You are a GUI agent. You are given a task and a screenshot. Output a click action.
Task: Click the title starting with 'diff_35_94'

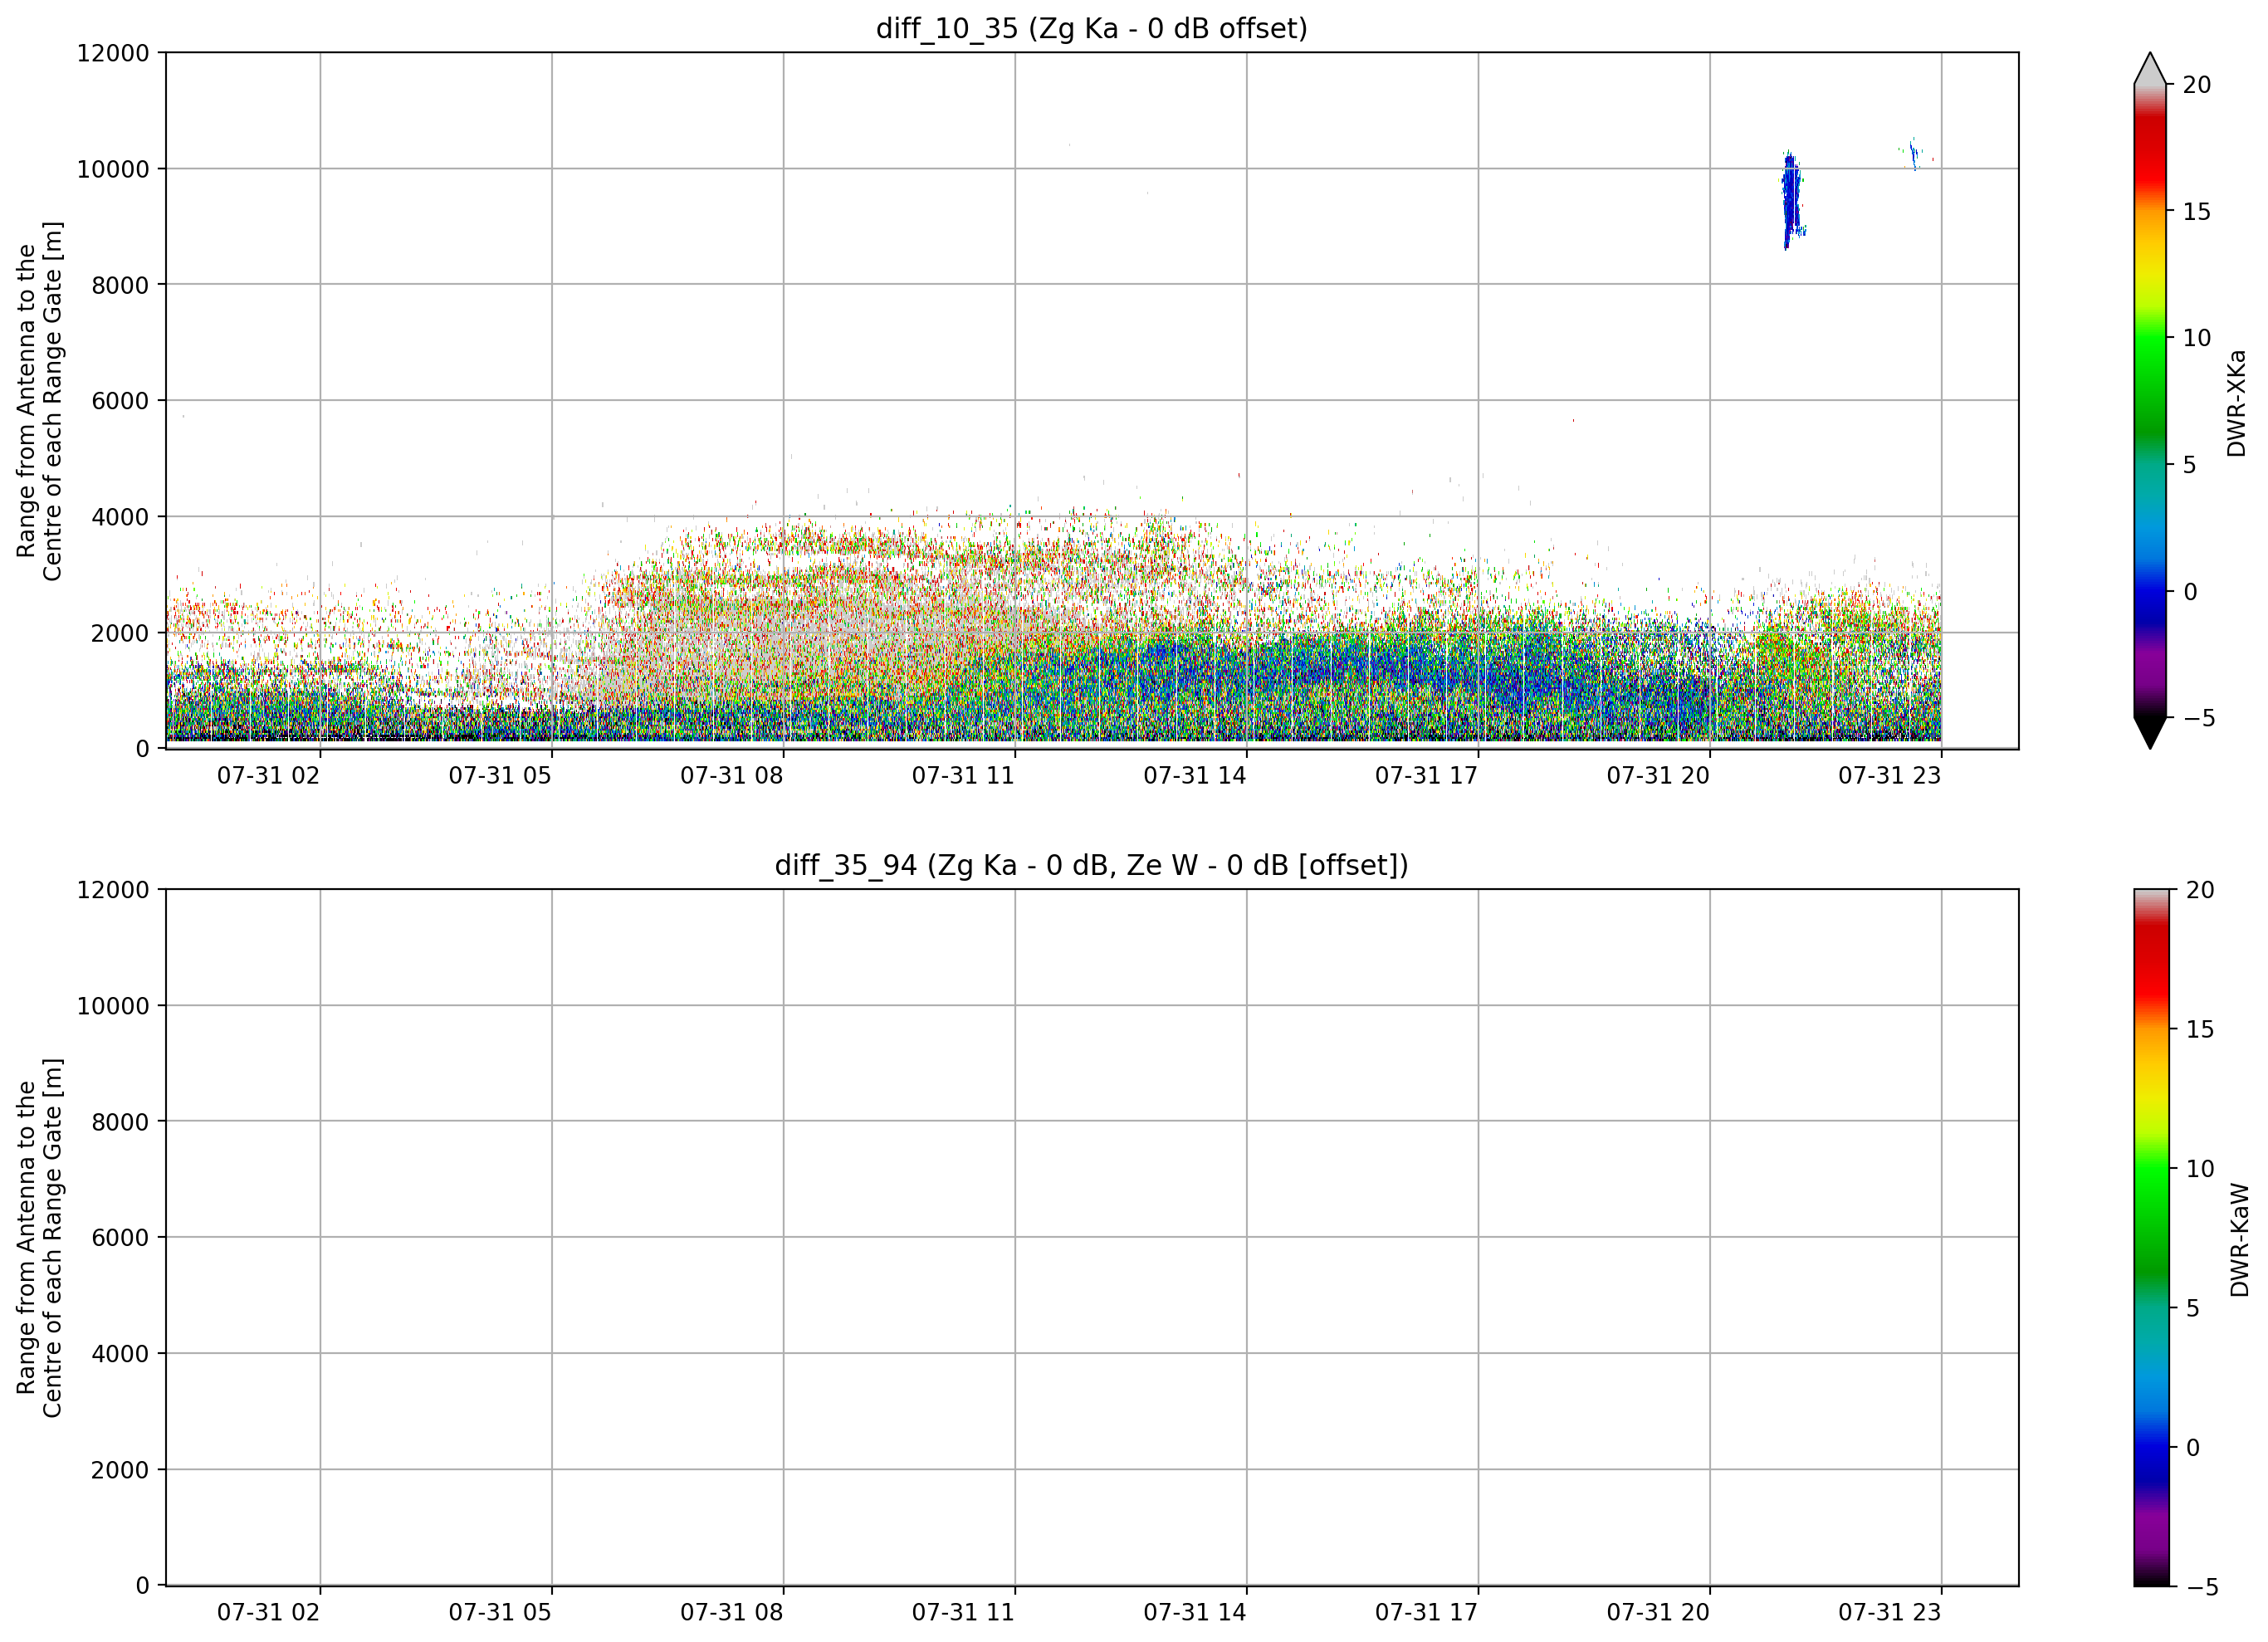[1091, 865]
